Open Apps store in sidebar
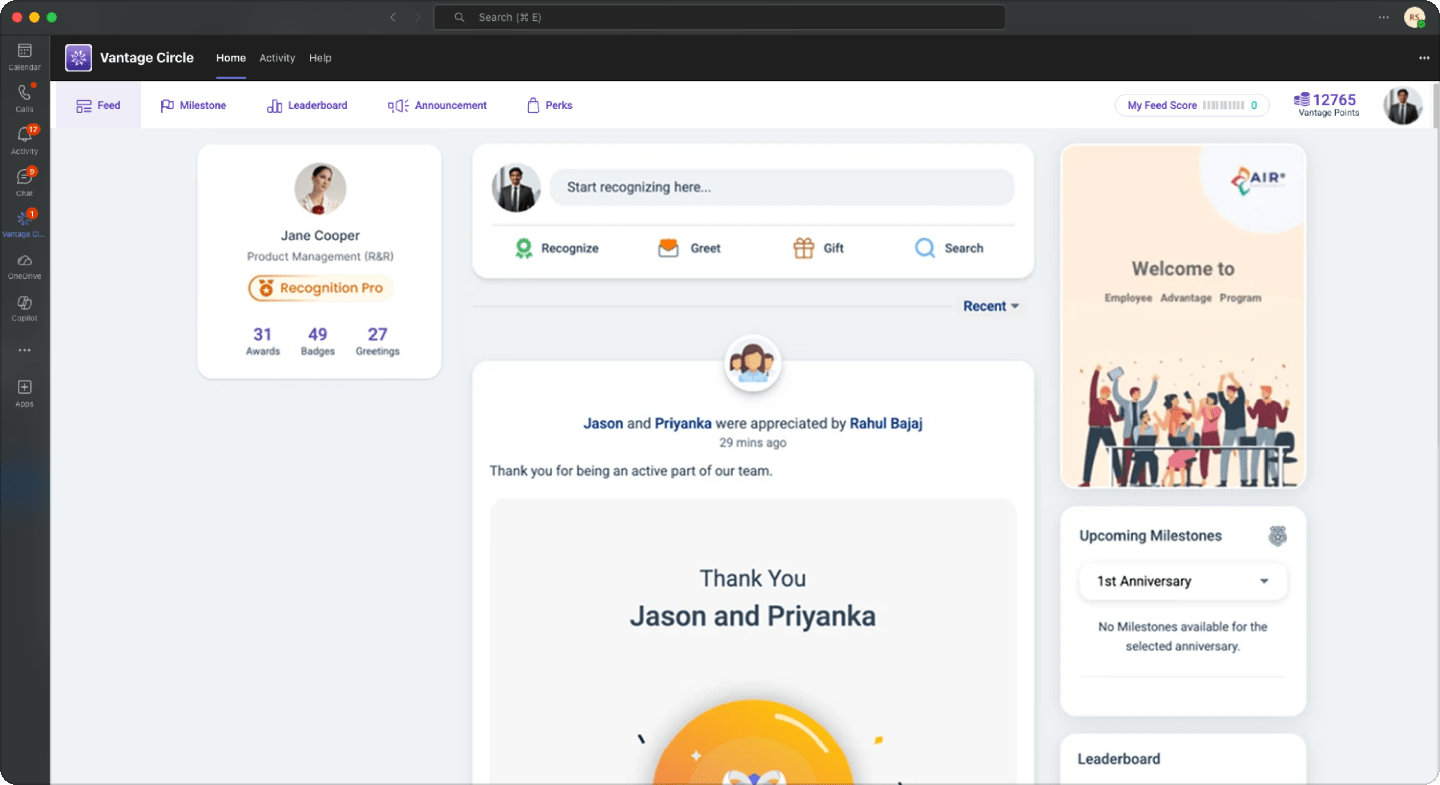 click(24, 393)
